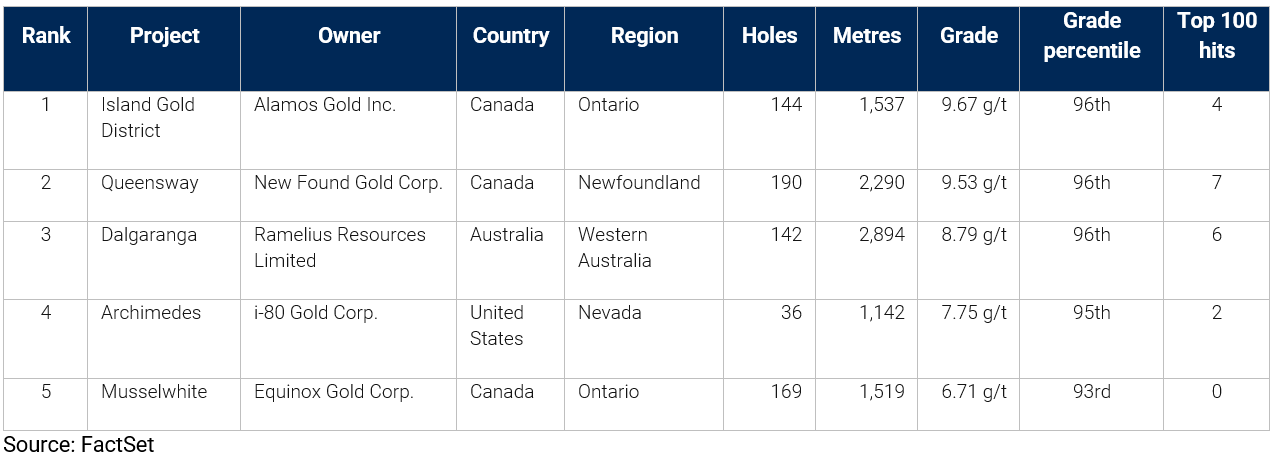1277x462 pixels.
Task: Click the Region column header
Action: 645,36
